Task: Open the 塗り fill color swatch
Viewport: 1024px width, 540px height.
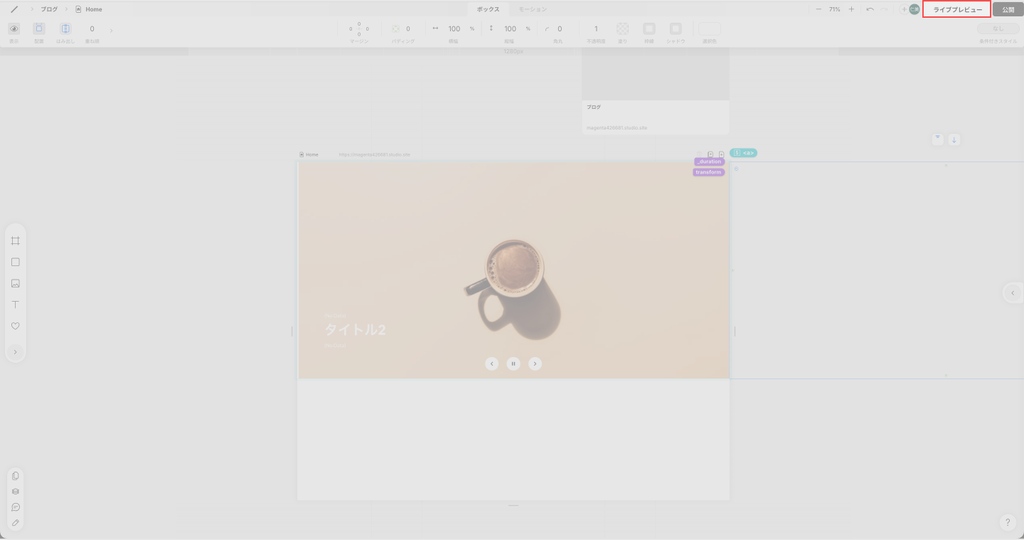Action: coord(623,29)
